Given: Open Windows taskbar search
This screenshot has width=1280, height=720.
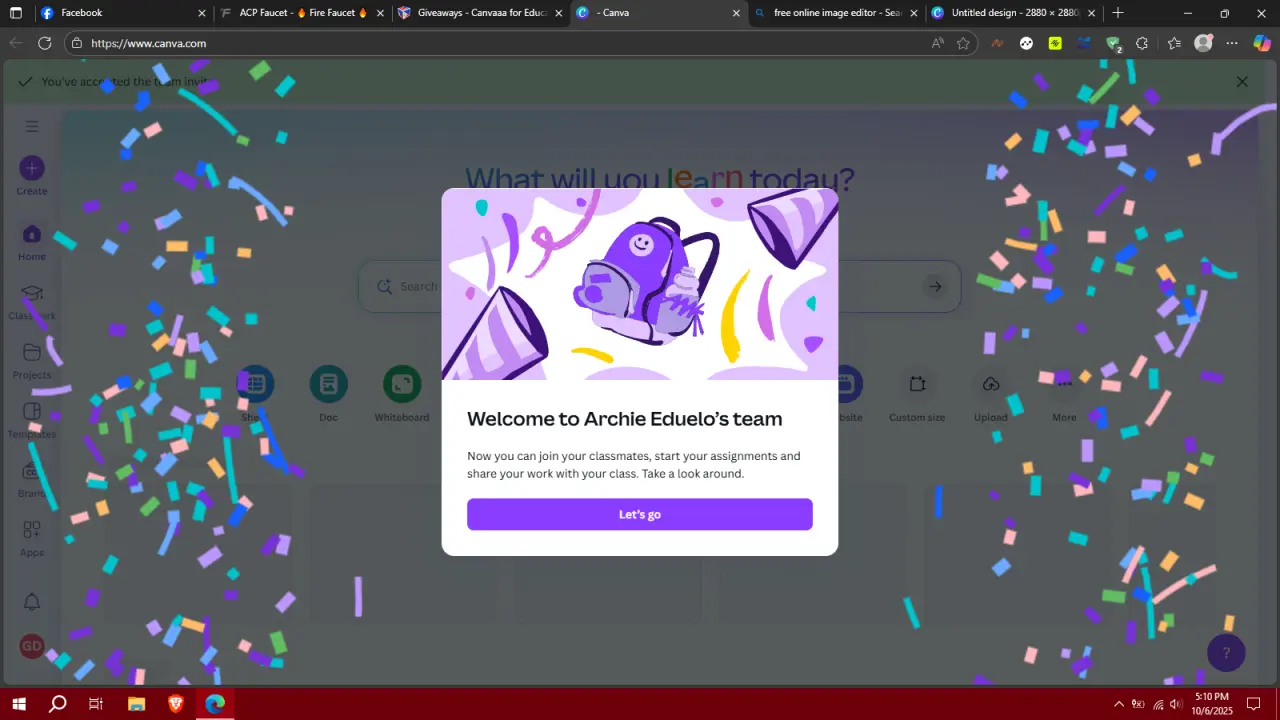Looking at the screenshot, I should [x=58, y=704].
